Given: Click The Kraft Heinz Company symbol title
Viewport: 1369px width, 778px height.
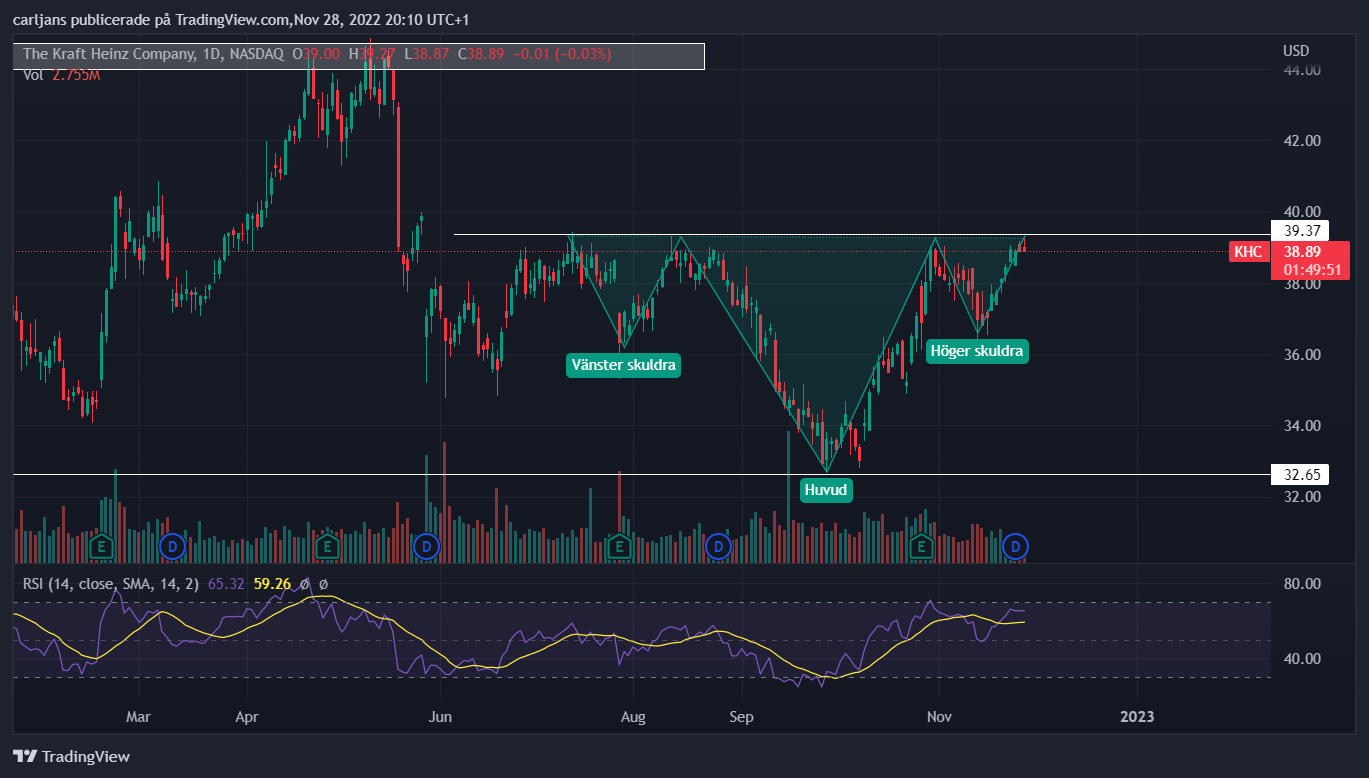Looking at the screenshot, I should 109,54.
